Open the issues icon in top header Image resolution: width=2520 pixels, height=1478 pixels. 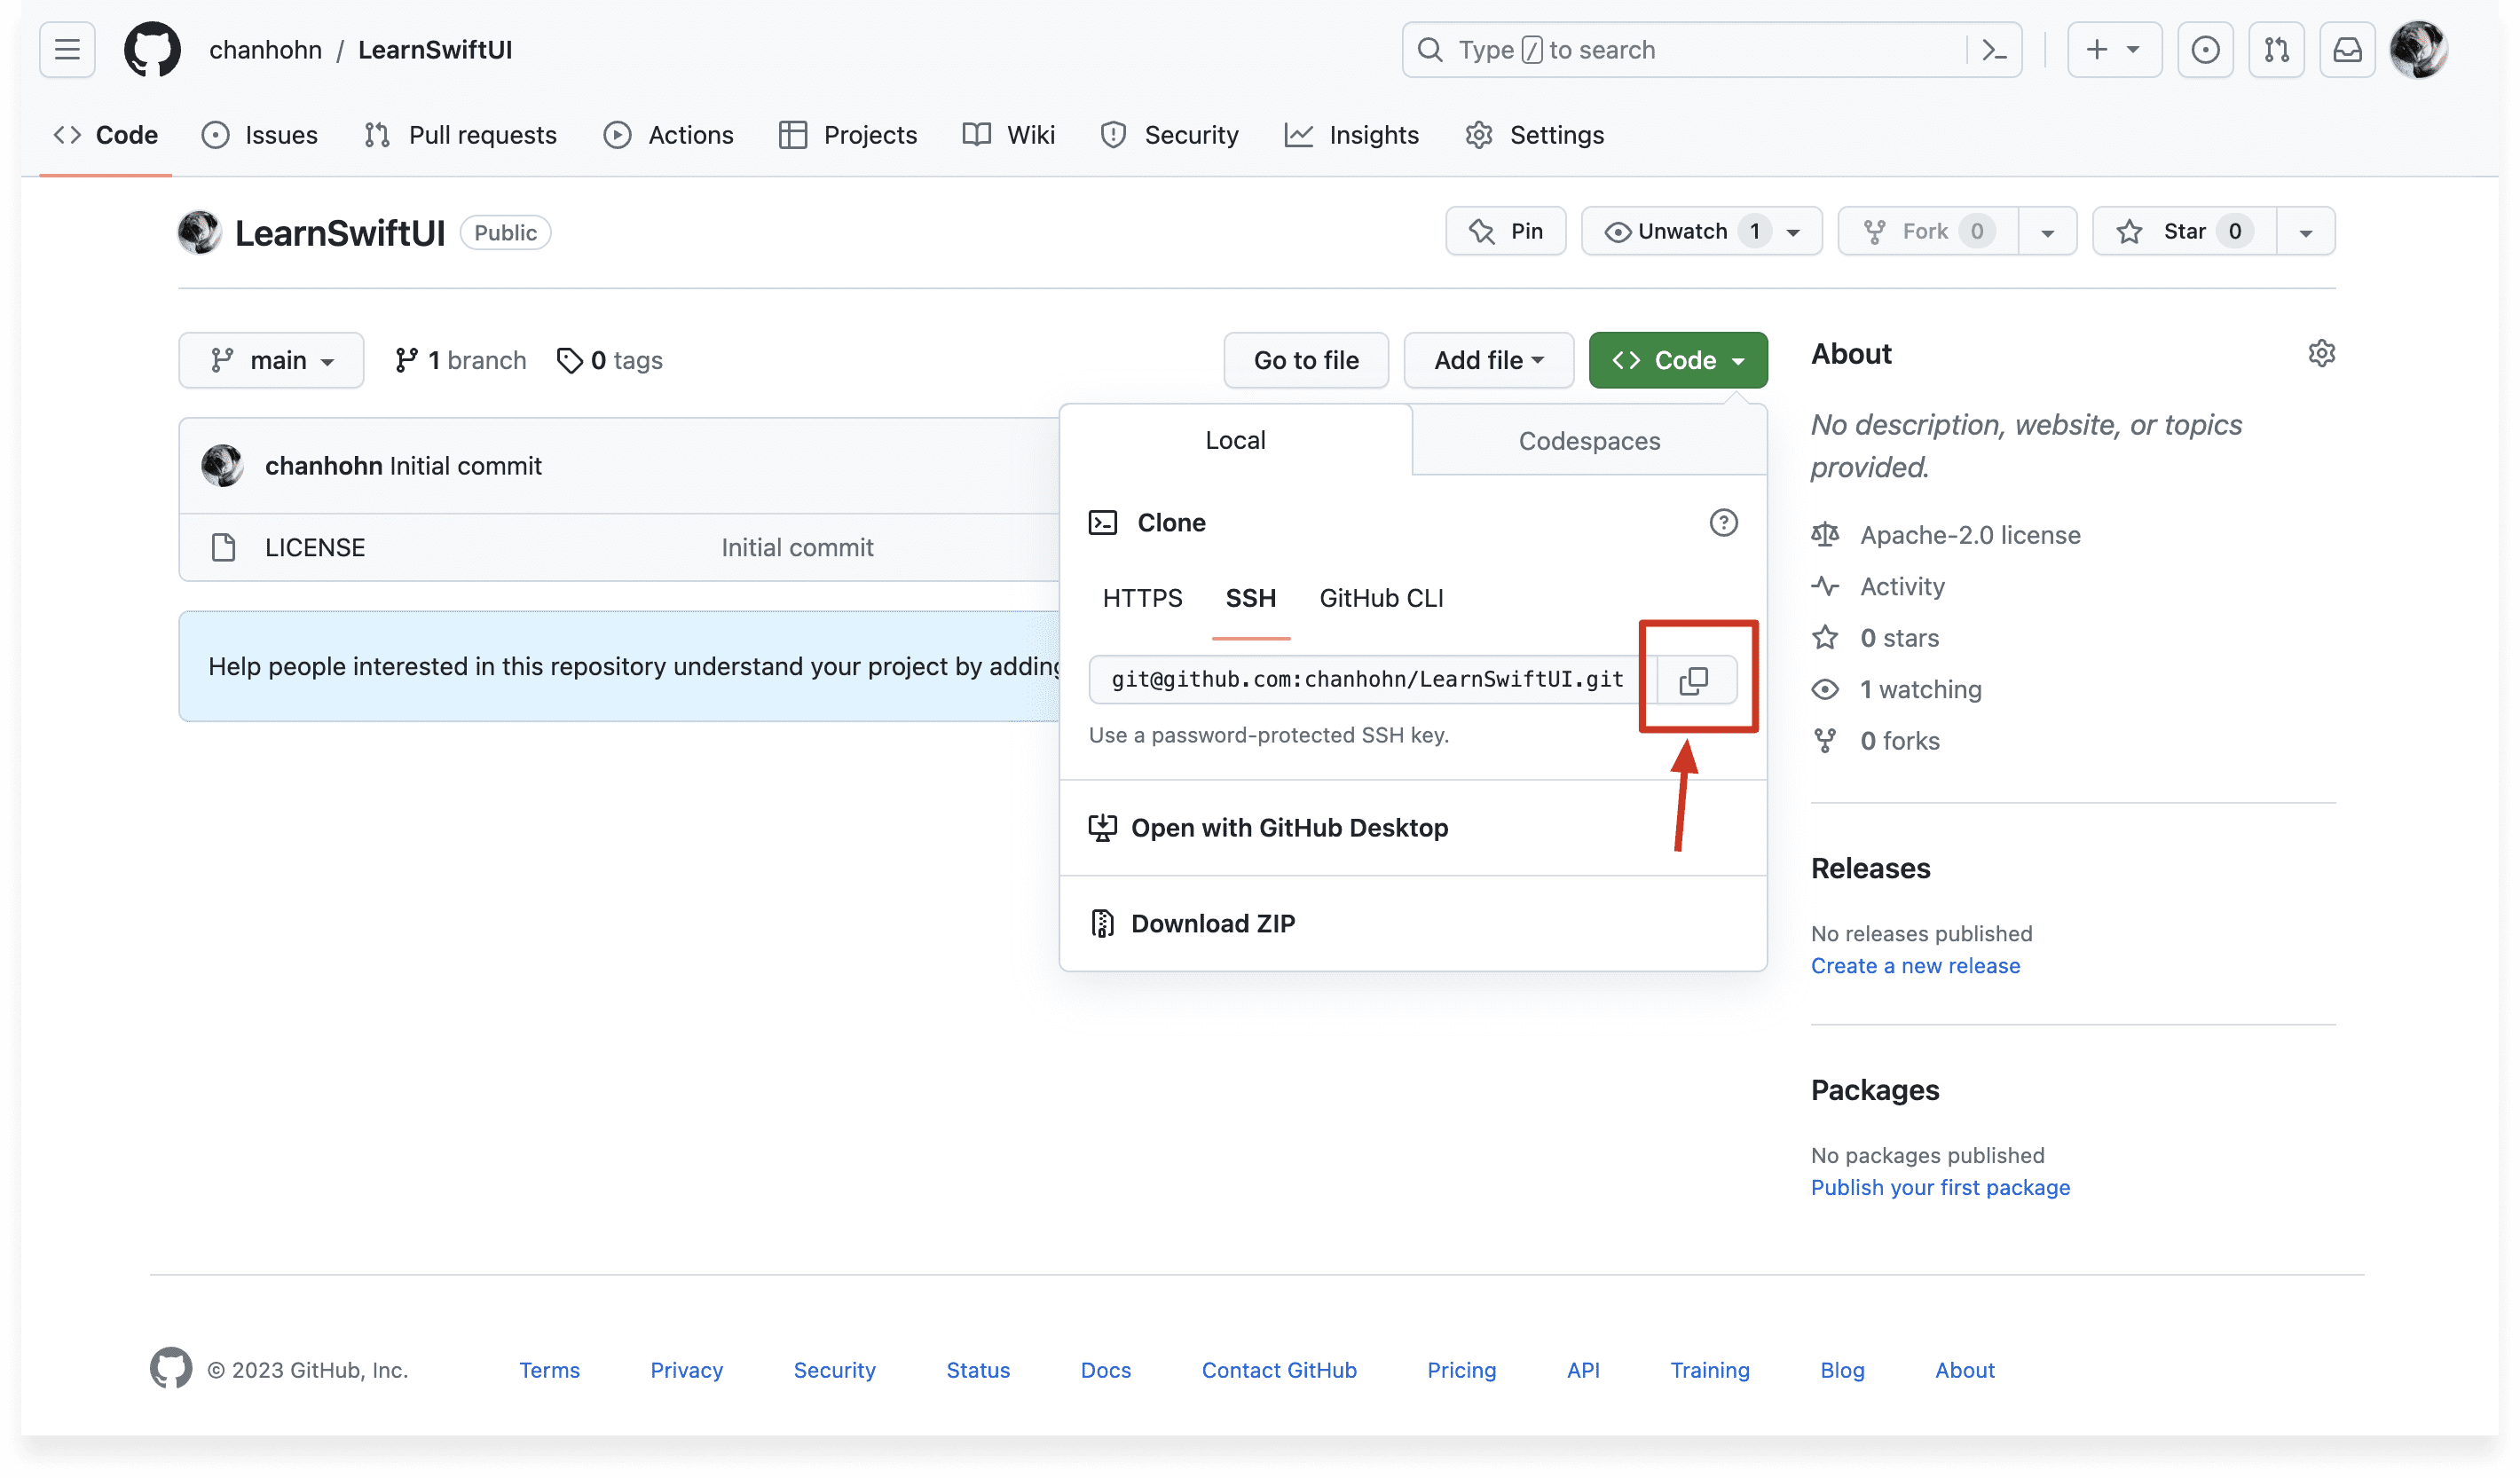coord(2205,49)
